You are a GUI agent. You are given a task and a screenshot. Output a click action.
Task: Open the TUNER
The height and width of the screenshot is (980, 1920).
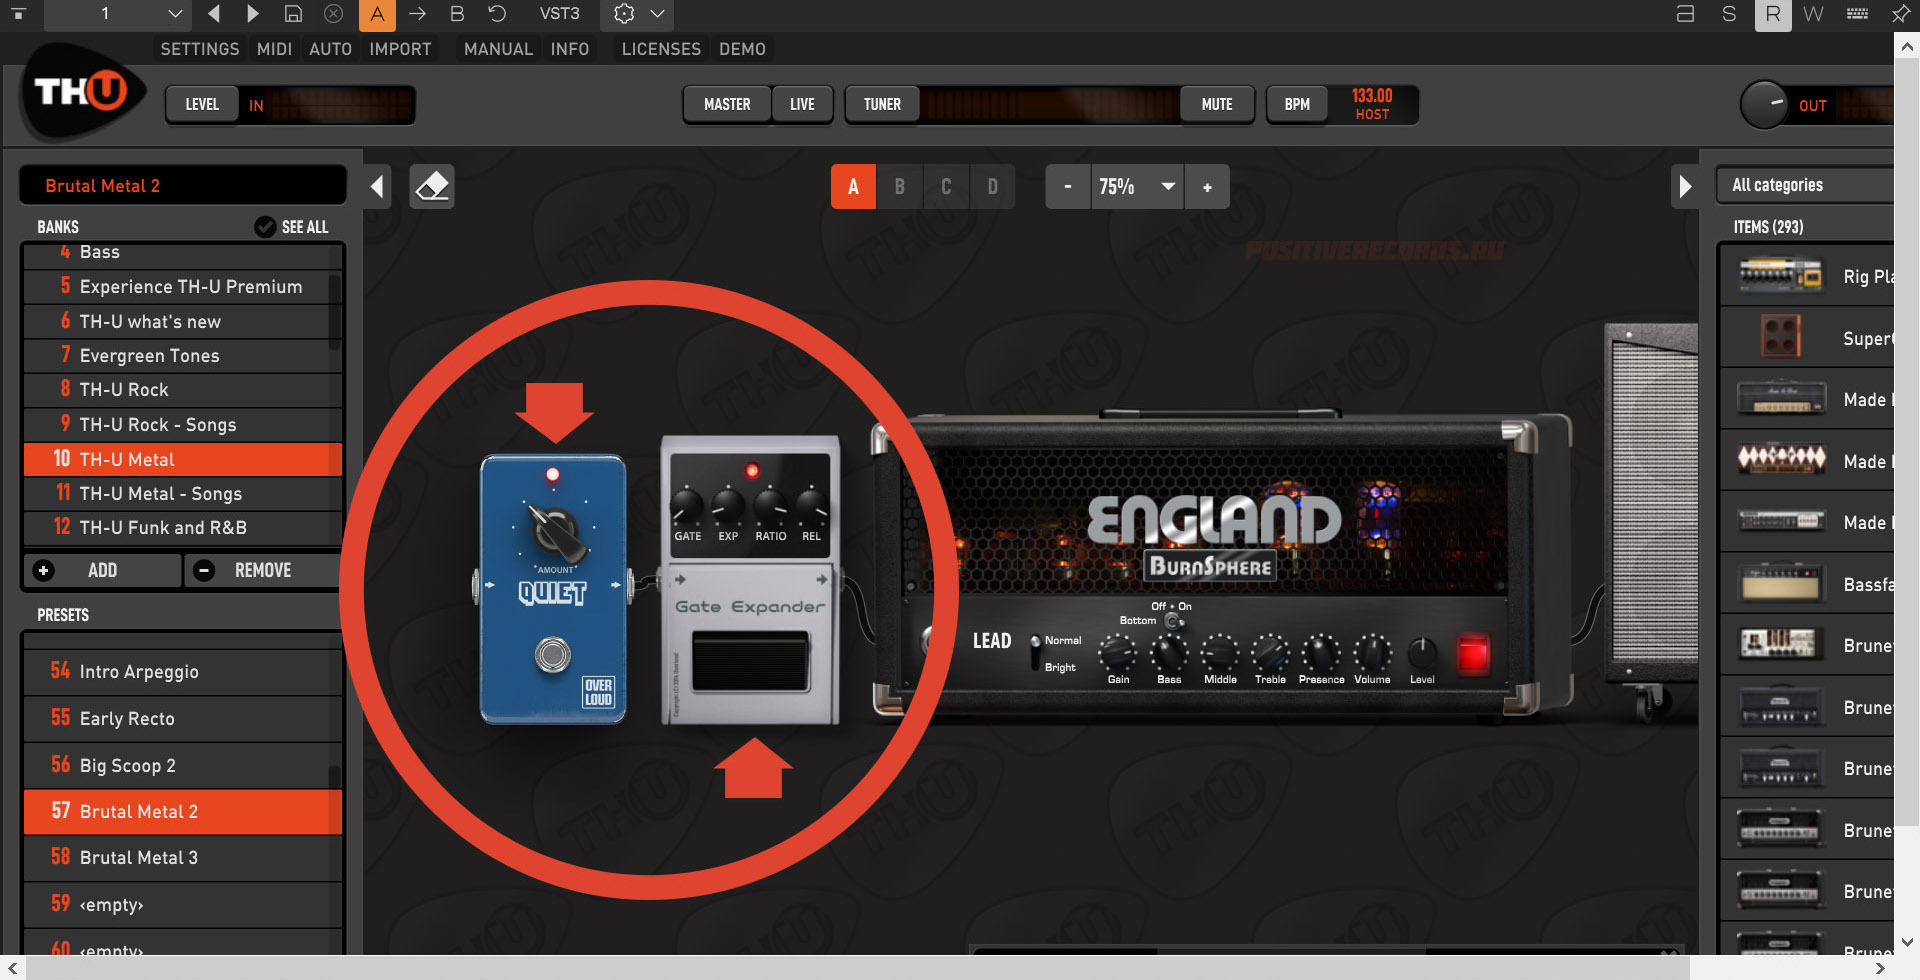[x=882, y=105]
